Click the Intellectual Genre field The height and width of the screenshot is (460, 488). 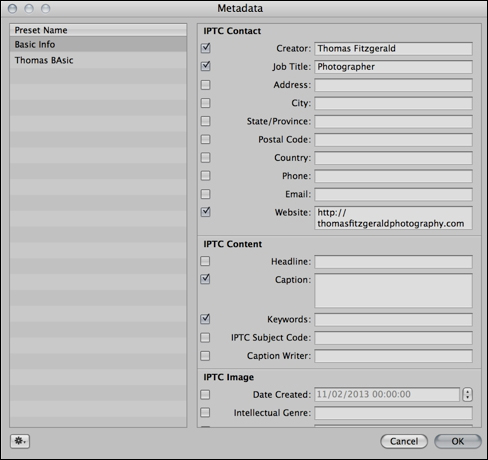point(393,413)
